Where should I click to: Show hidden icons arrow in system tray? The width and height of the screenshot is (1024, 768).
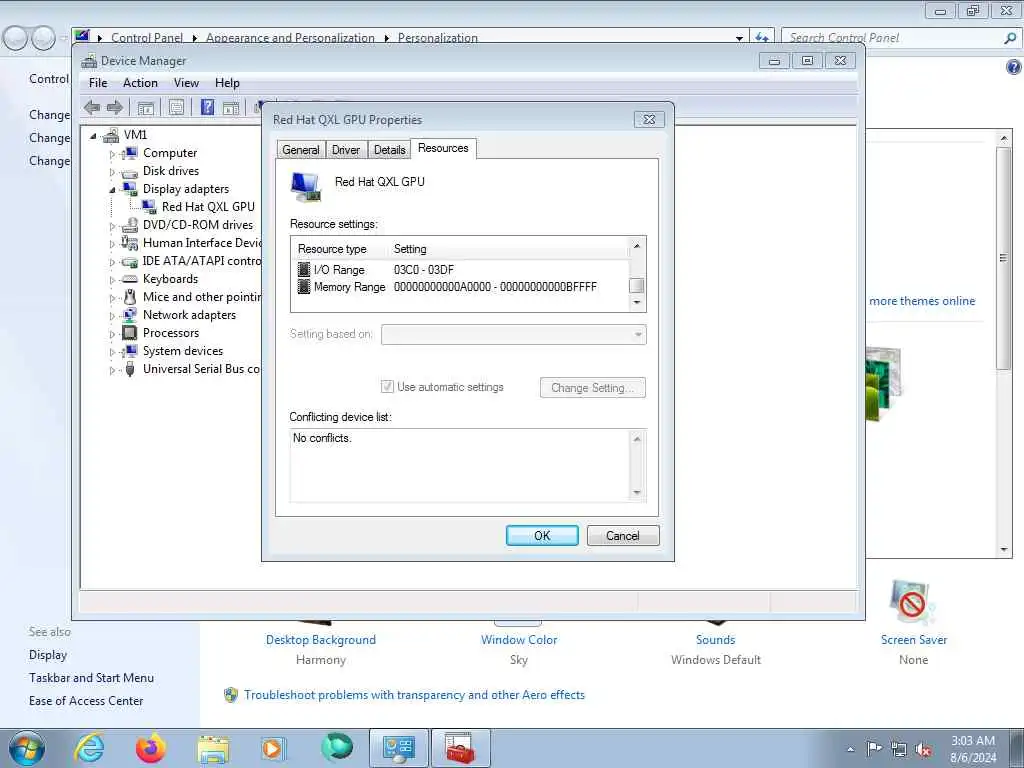pyautogui.click(x=850, y=750)
